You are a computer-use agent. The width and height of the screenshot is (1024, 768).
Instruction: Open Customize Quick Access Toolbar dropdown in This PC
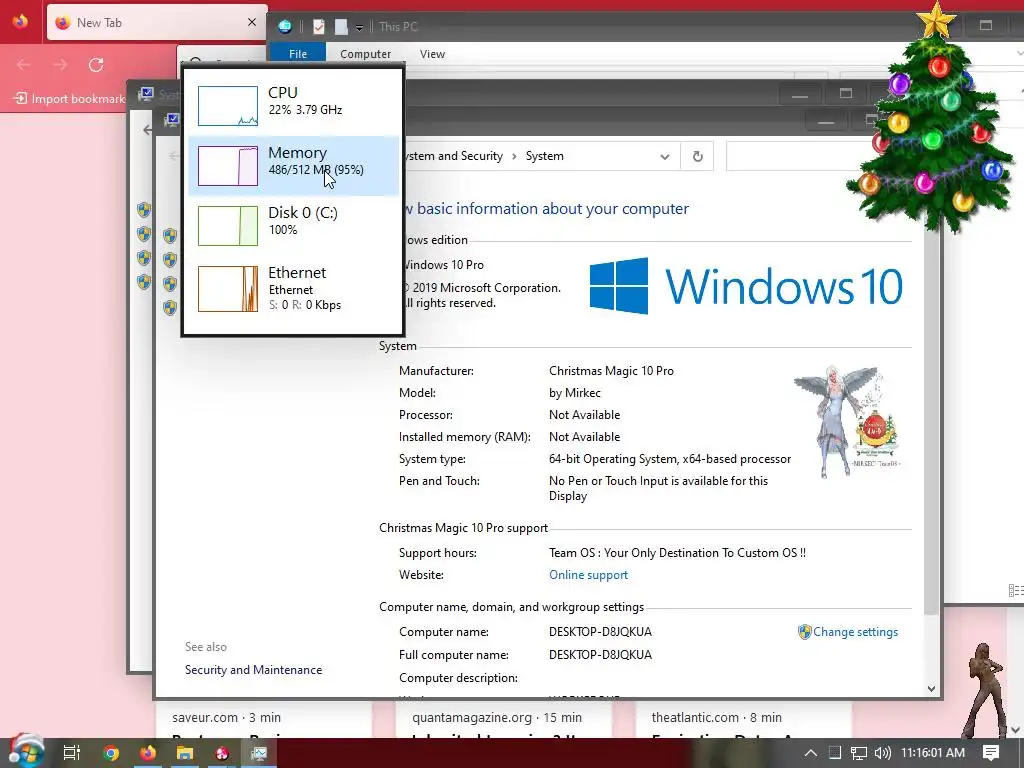point(359,27)
